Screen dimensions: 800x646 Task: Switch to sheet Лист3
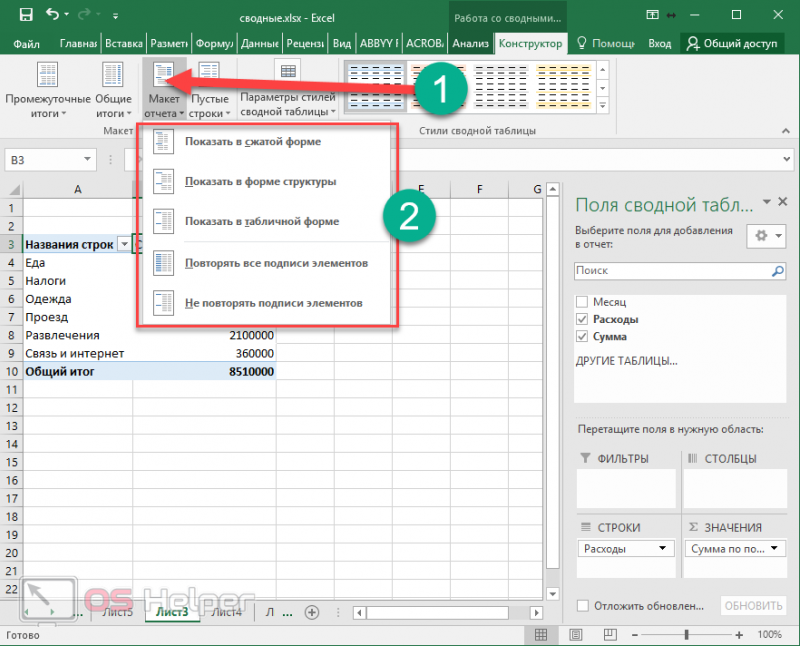click(172, 612)
